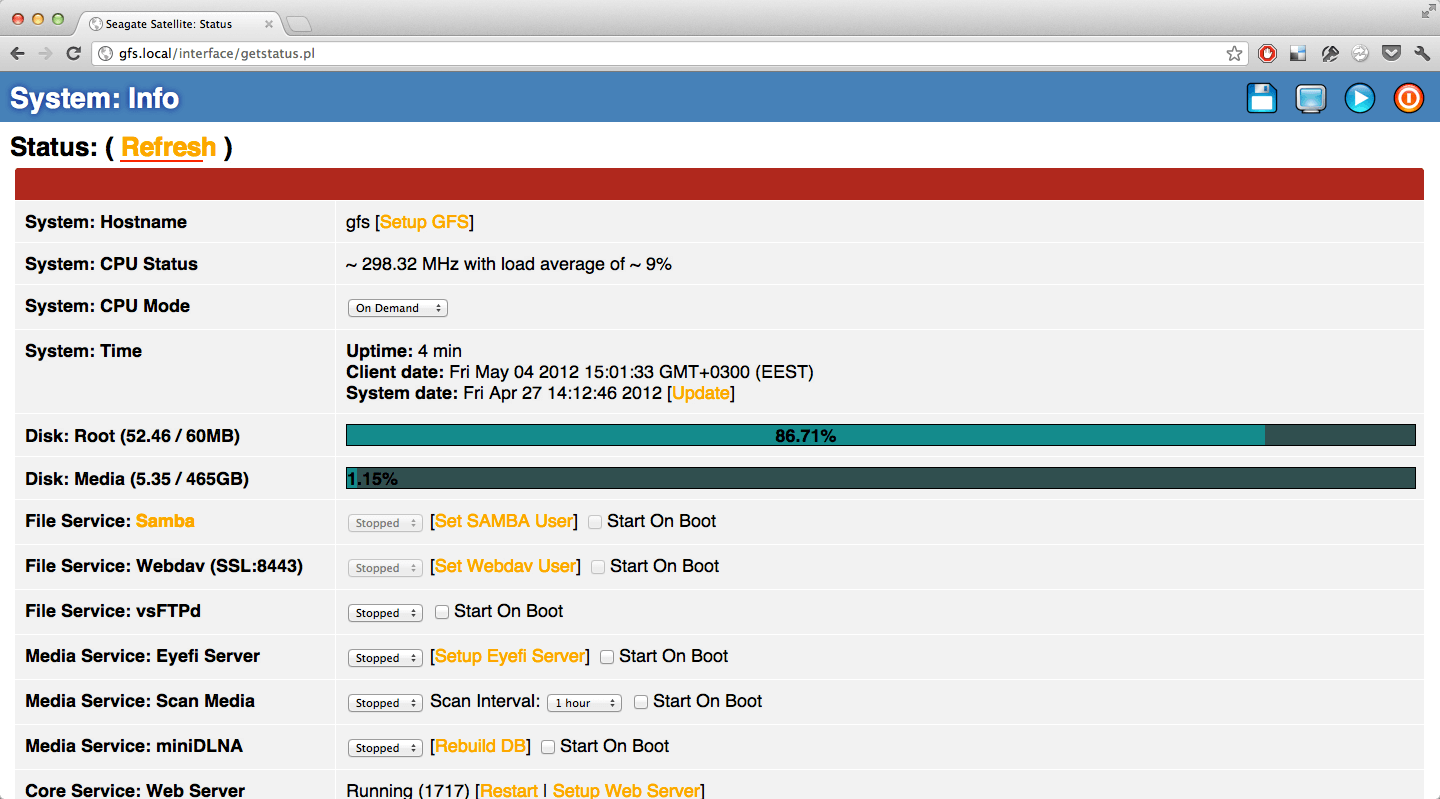
Task: Click the browser forward arrow
Action: [45, 53]
